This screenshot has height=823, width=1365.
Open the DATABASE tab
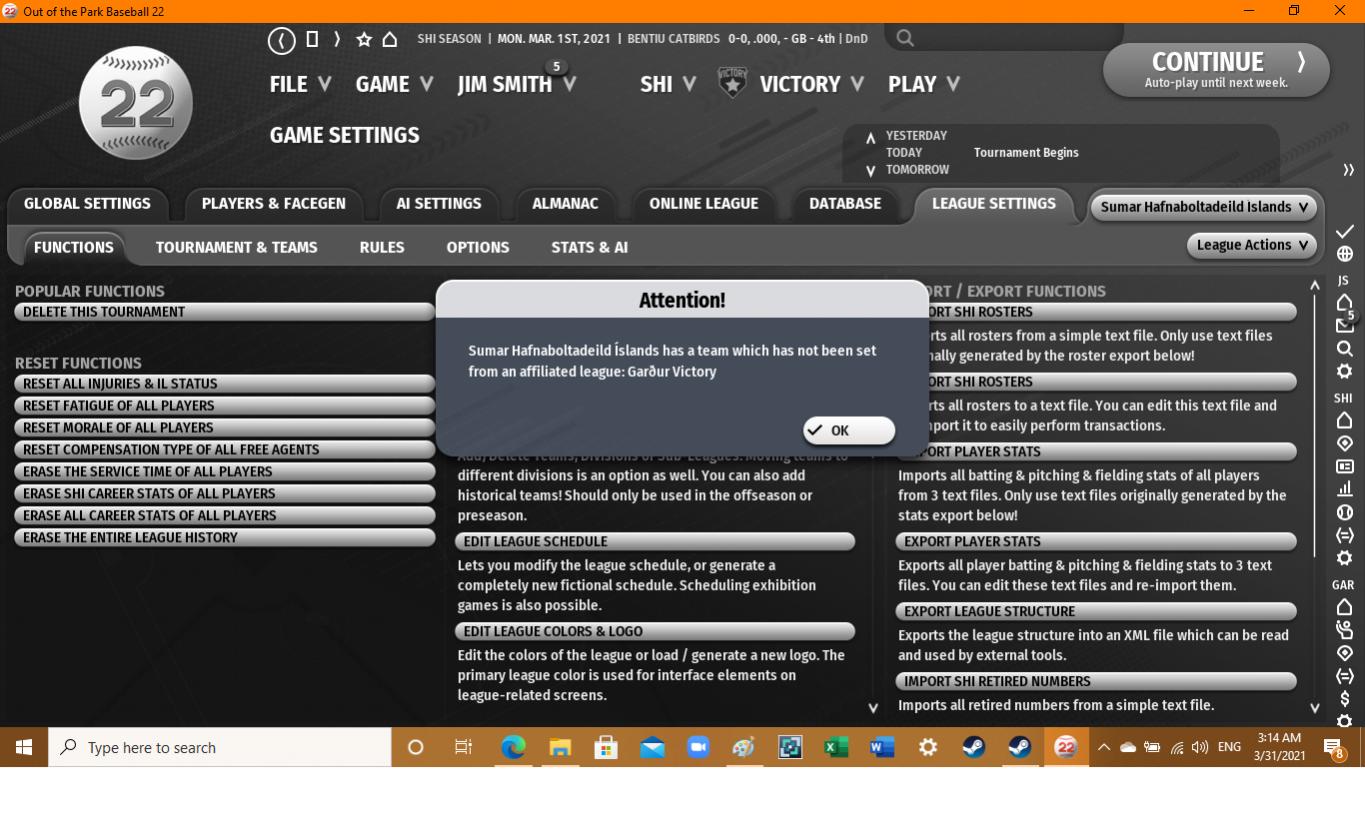(845, 204)
